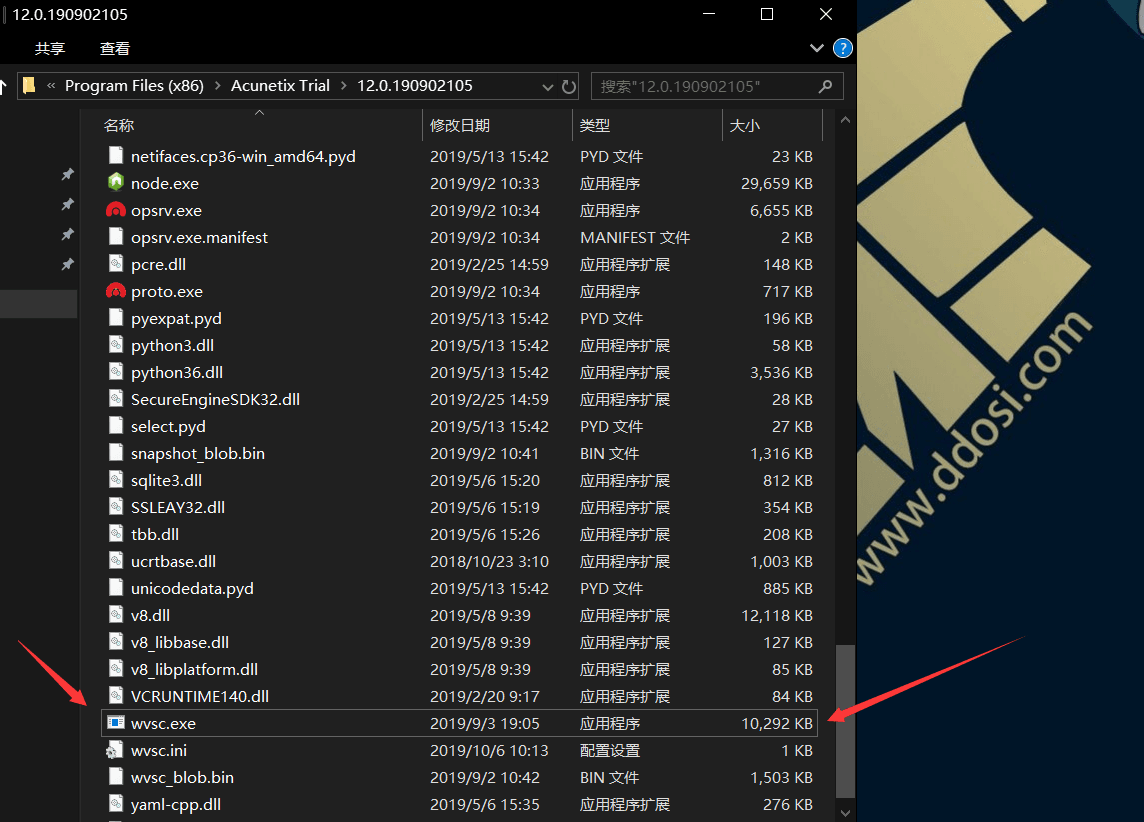Click the python36.dll file icon

(115, 371)
